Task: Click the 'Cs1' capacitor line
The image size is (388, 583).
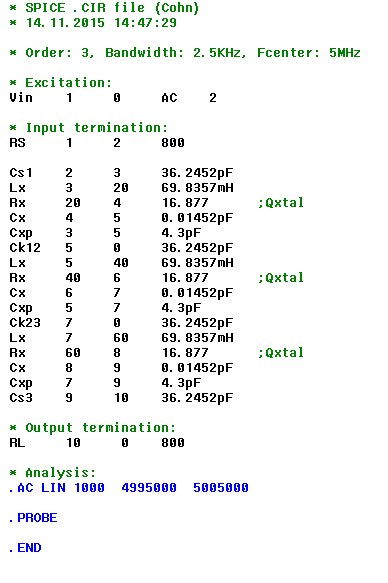Action: pyautogui.click(x=121, y=173)
